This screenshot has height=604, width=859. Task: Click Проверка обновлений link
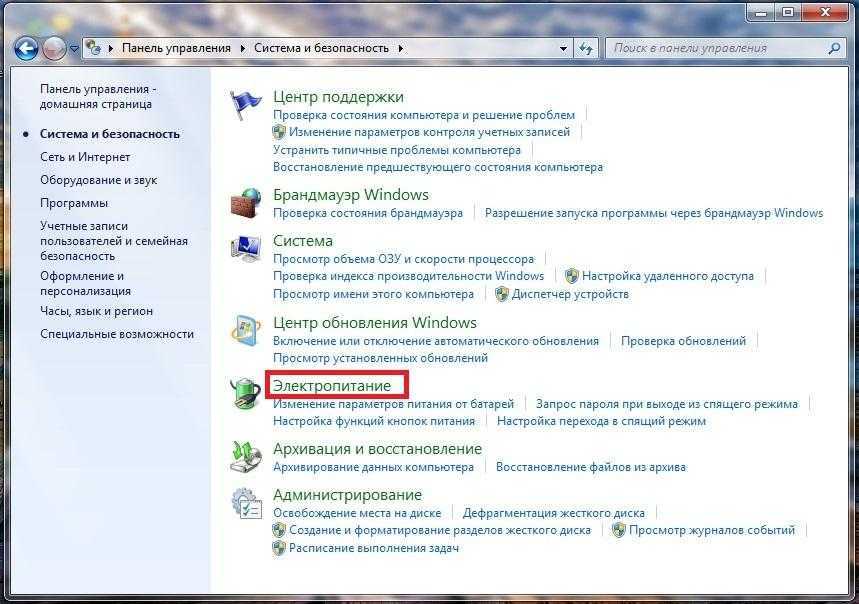683,341
